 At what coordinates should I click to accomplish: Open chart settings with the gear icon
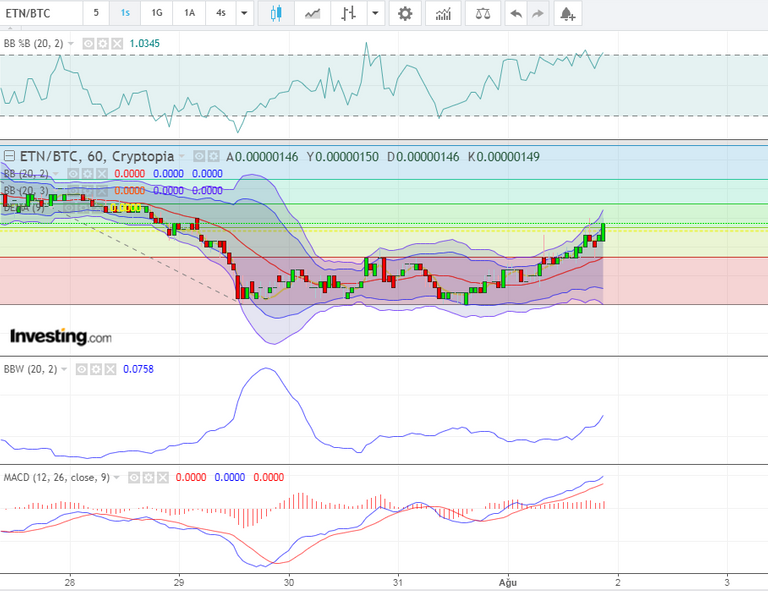pyautogui.click(x=405, y=13)
